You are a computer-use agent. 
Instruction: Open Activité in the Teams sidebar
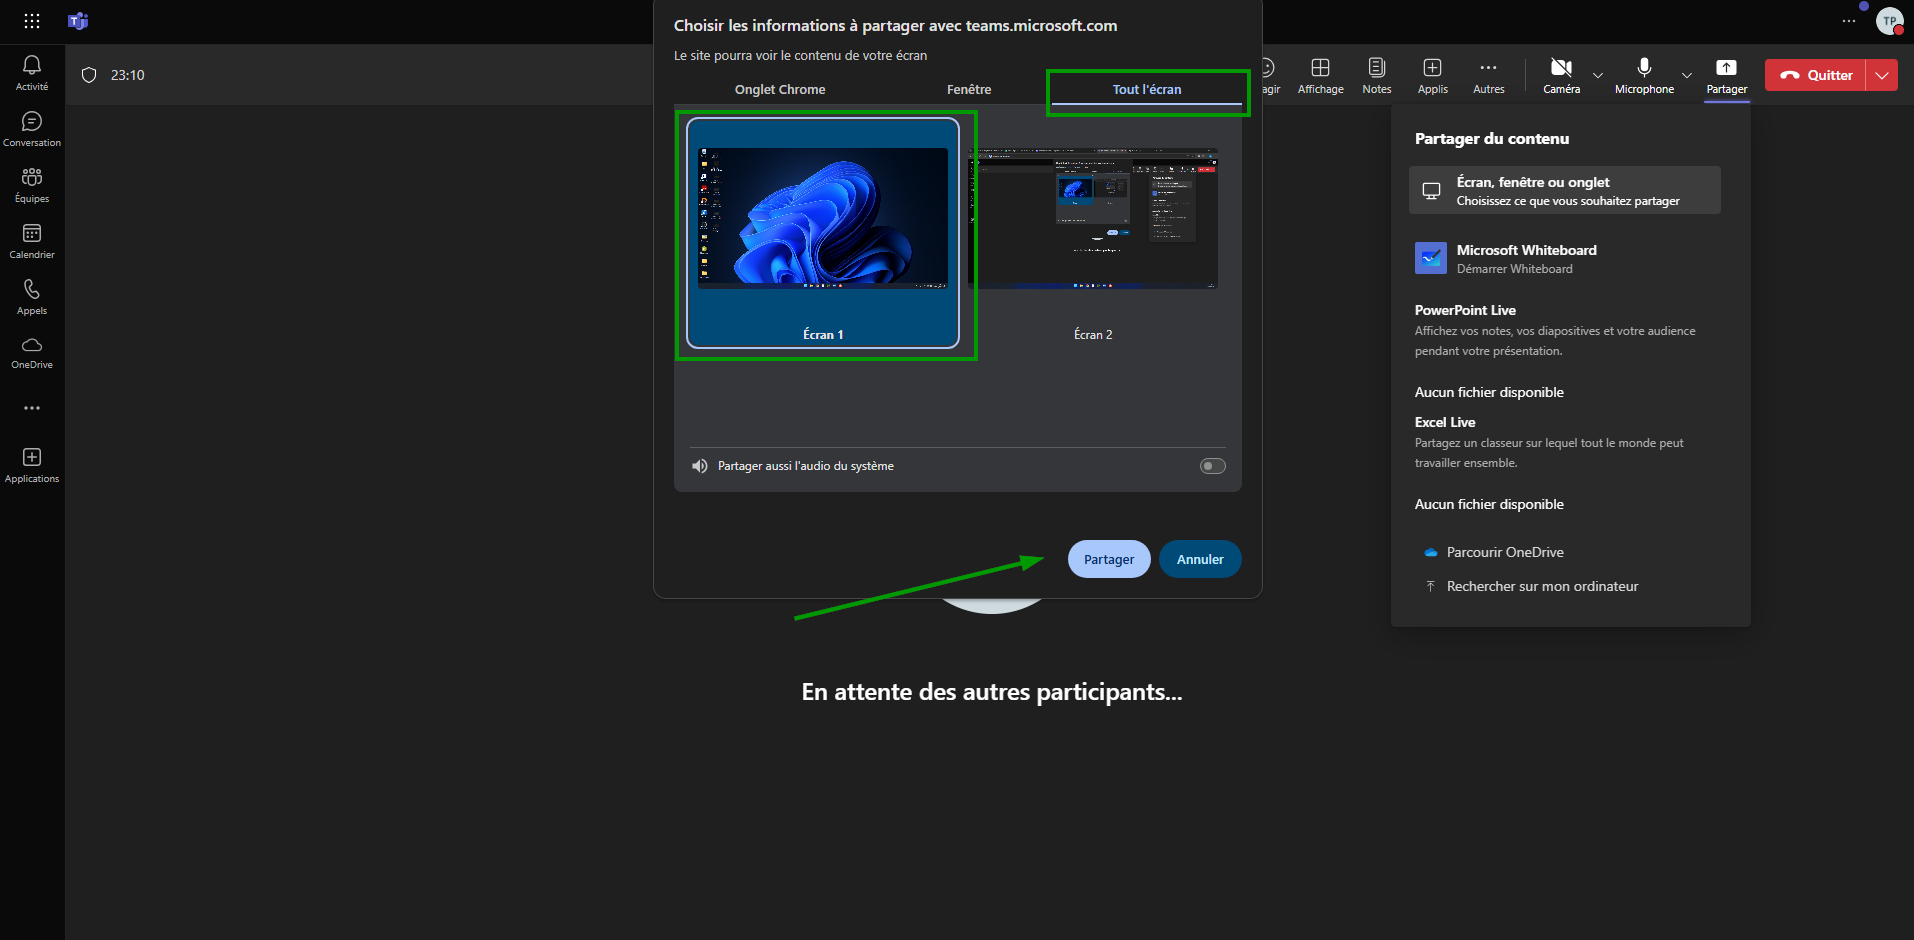click(x=32, y=73)
